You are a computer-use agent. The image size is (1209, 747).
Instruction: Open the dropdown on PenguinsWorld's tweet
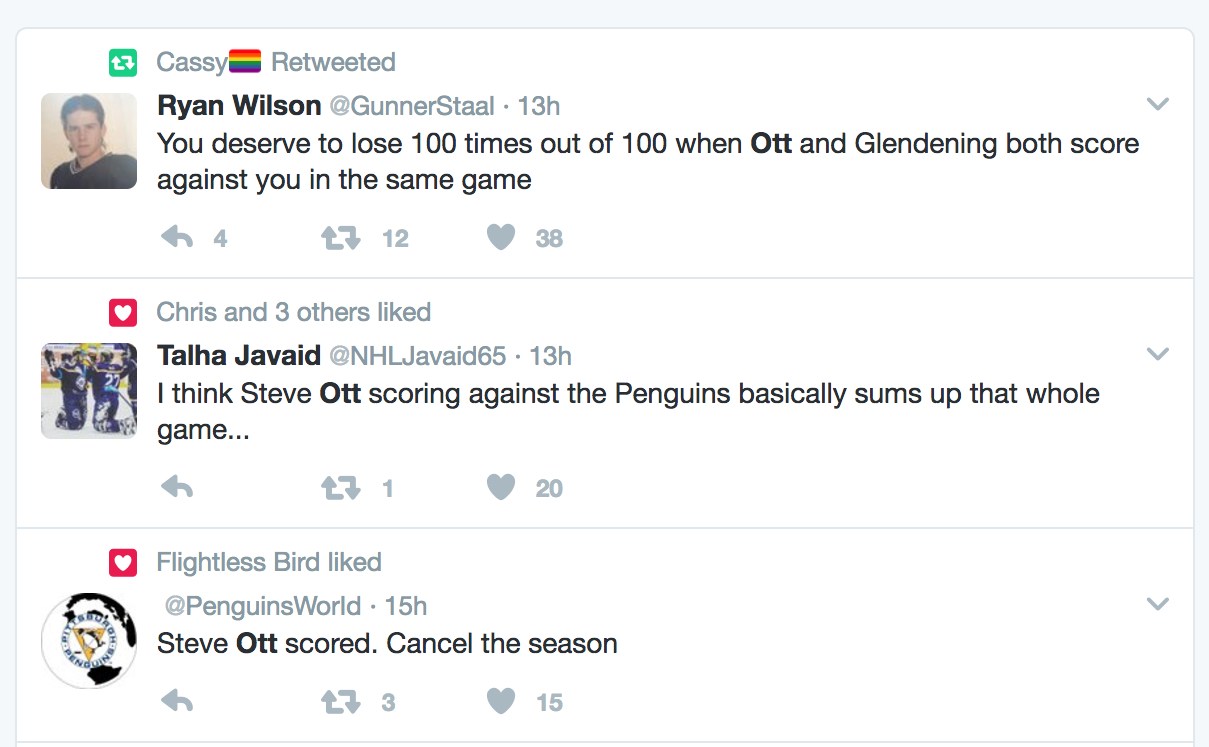coord(1157,604)
